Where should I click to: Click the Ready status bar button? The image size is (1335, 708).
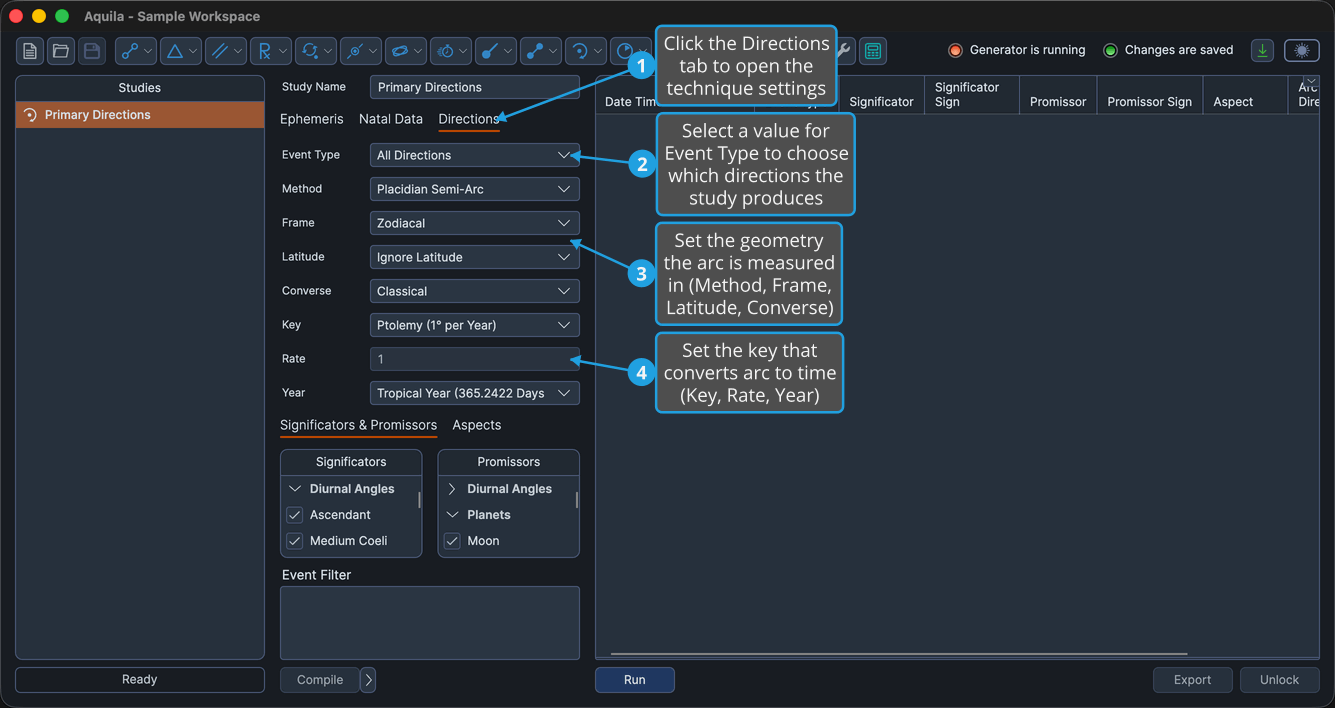(140, 680)
